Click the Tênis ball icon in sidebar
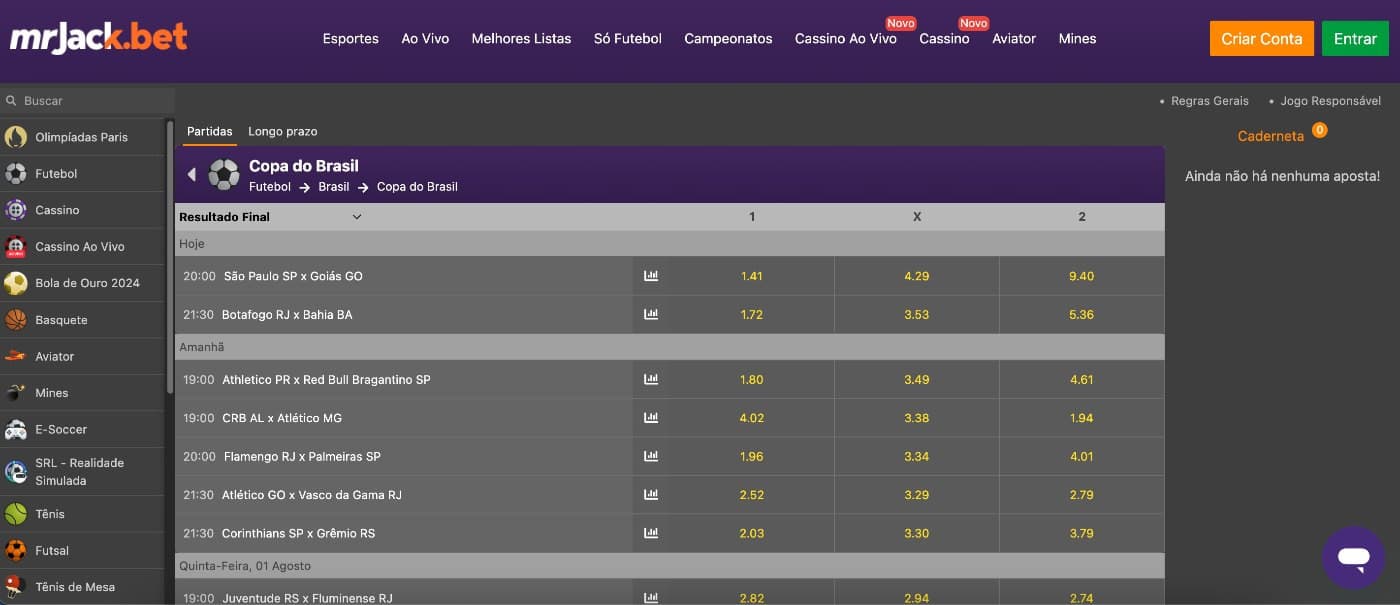The height and width of the screenshot is (605, 1400). pos(16,514)
